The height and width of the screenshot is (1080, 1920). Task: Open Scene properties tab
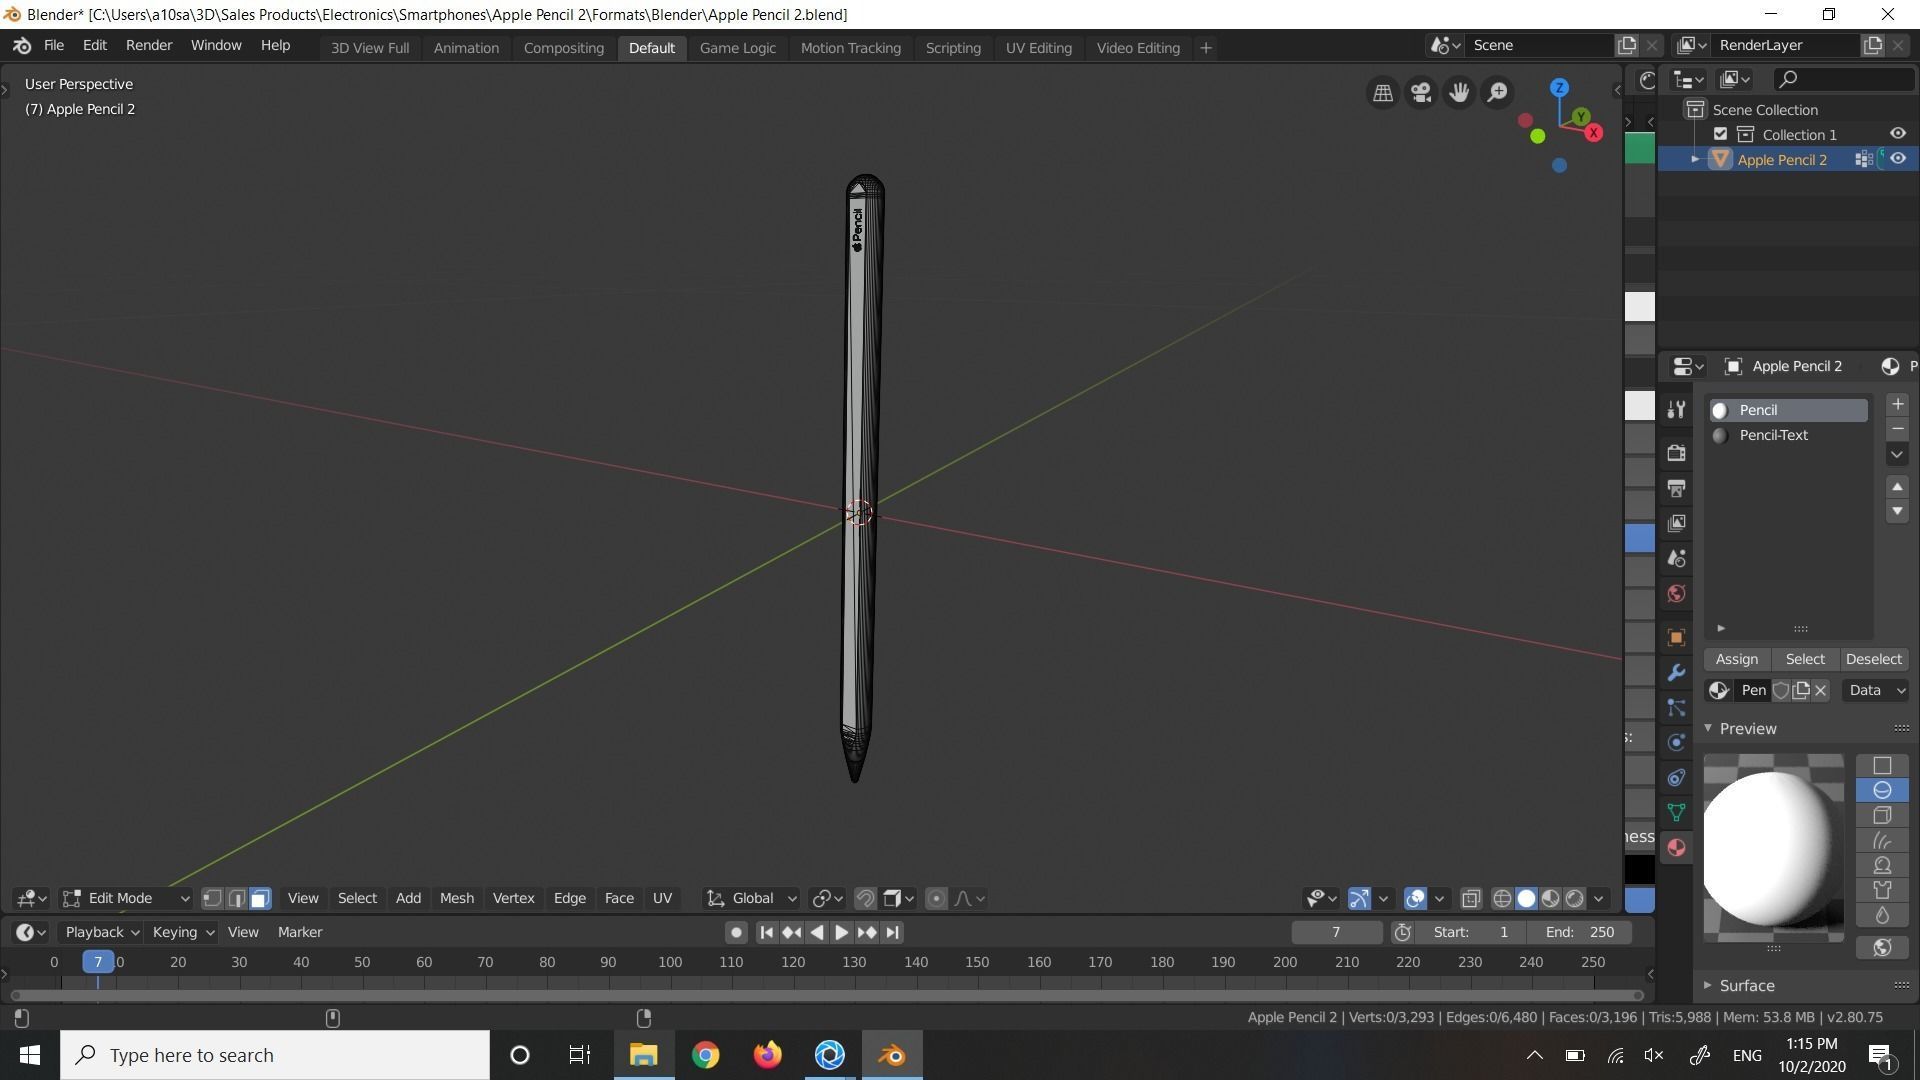[x=1676, y=558]
